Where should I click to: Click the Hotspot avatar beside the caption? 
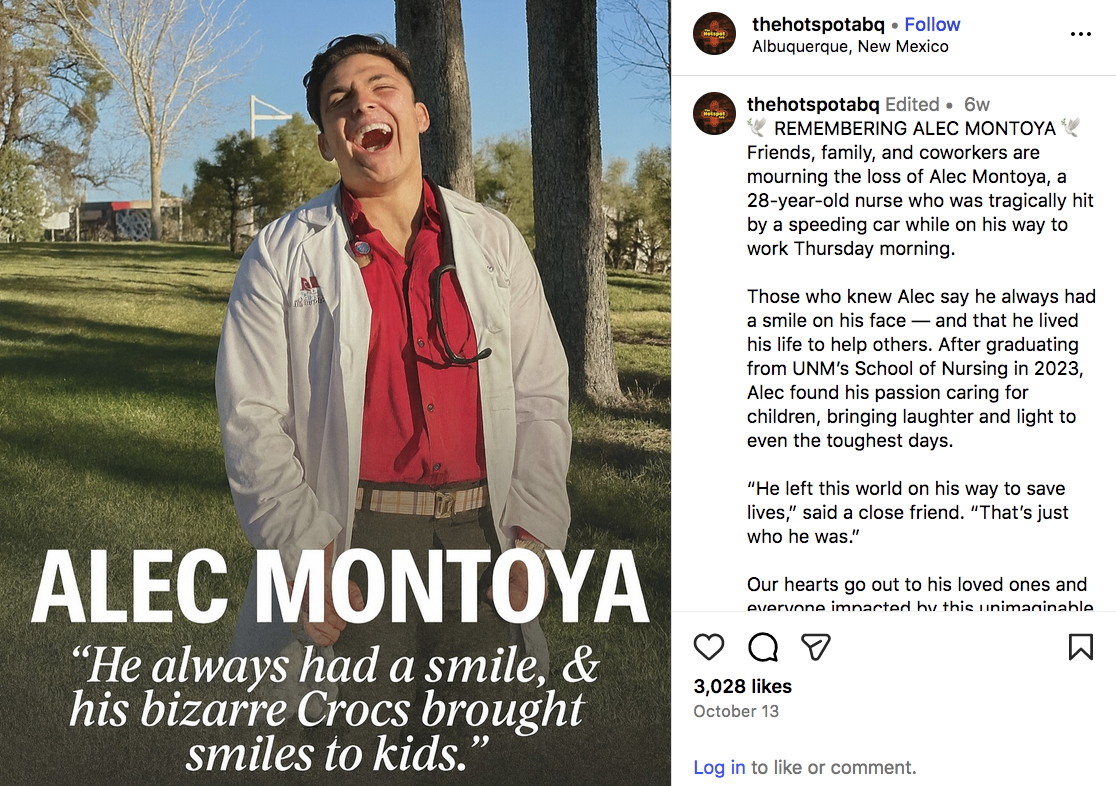pos(715,114)
